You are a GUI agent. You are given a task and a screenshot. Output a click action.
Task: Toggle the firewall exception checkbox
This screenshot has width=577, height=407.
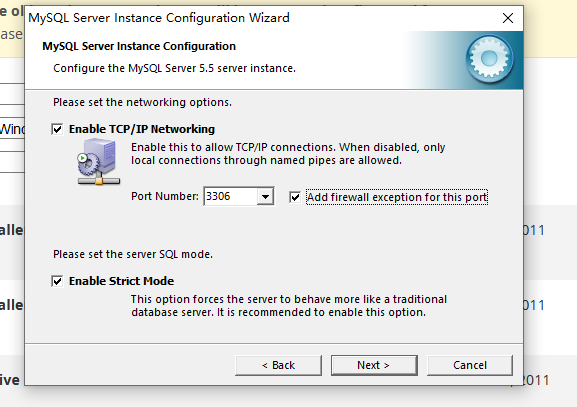pyautogui.click(x=295, y=197)
